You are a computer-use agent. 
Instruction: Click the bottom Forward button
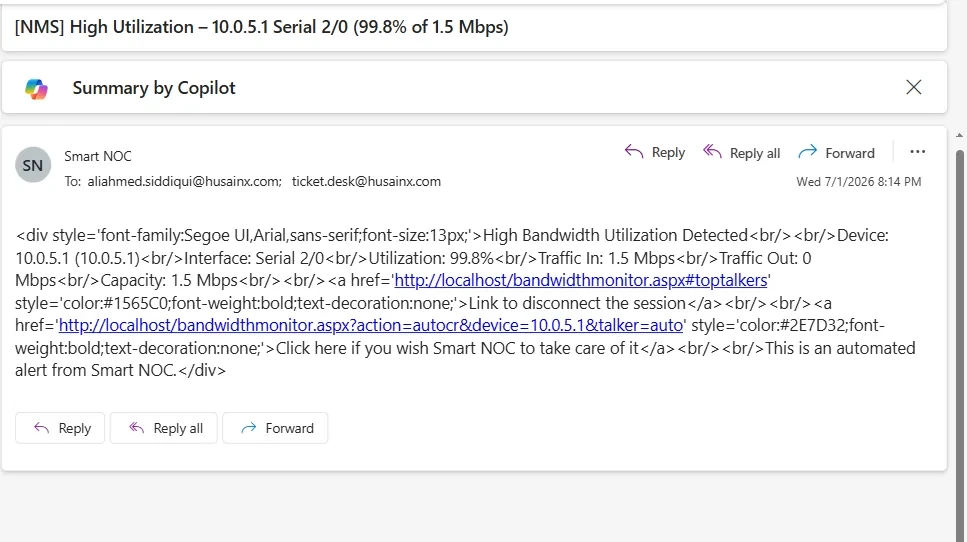pos(275,428)
